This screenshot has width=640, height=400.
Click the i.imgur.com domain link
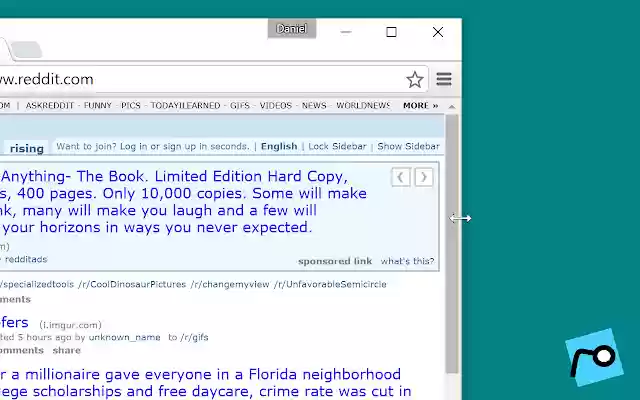pyautogui.click(x=70, y=325)
